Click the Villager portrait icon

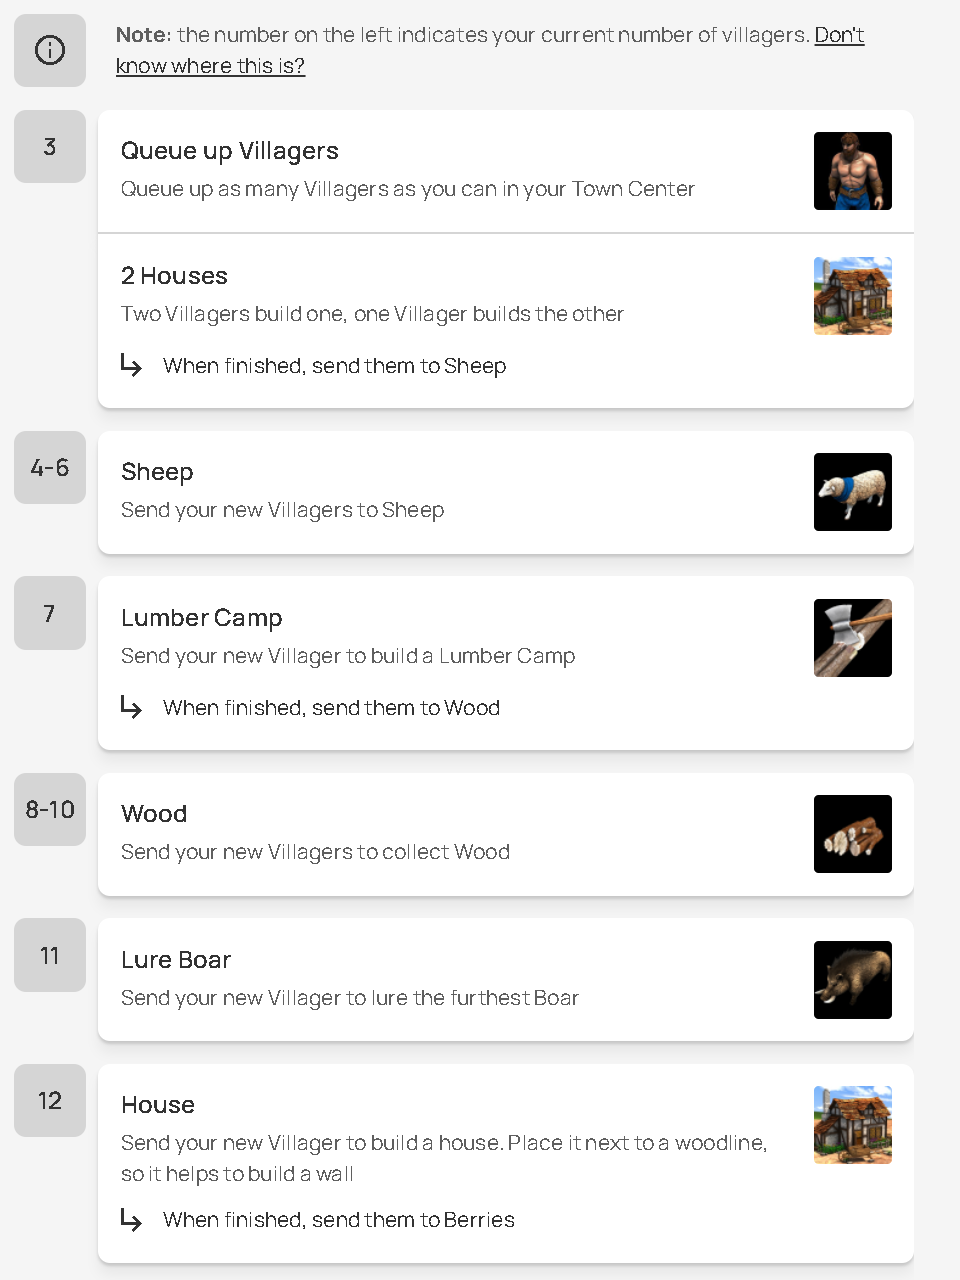click(852, 171)
